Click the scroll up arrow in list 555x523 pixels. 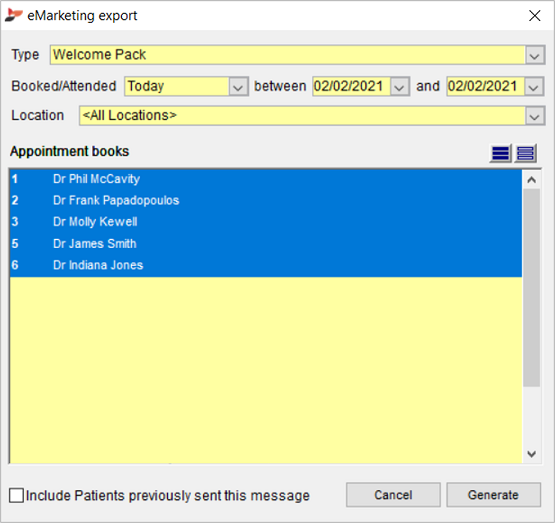tap(531, 180)
